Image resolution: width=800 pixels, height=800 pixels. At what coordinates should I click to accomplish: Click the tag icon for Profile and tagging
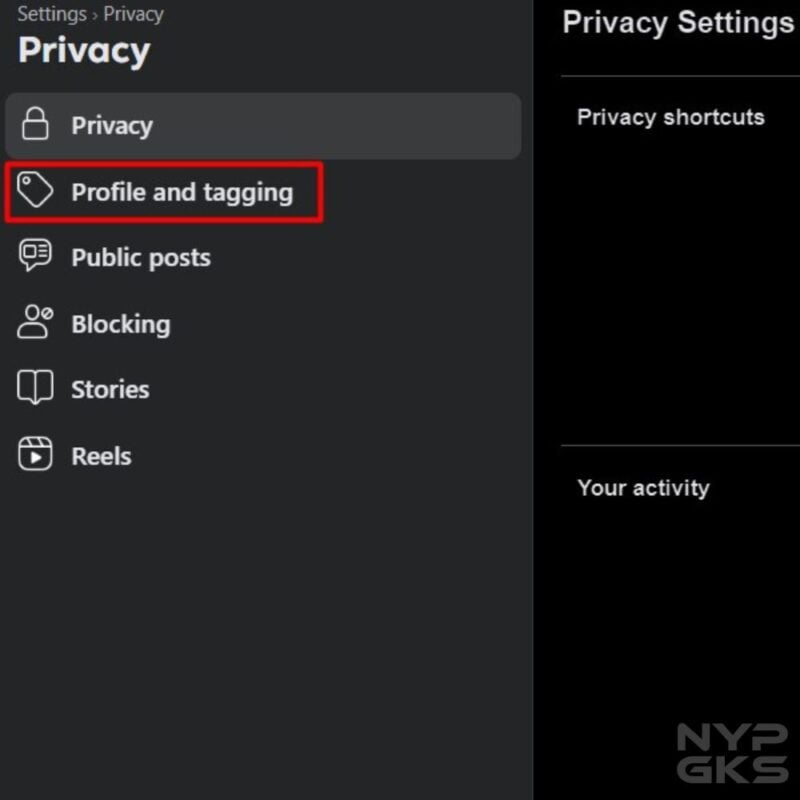tap(36, 190)
